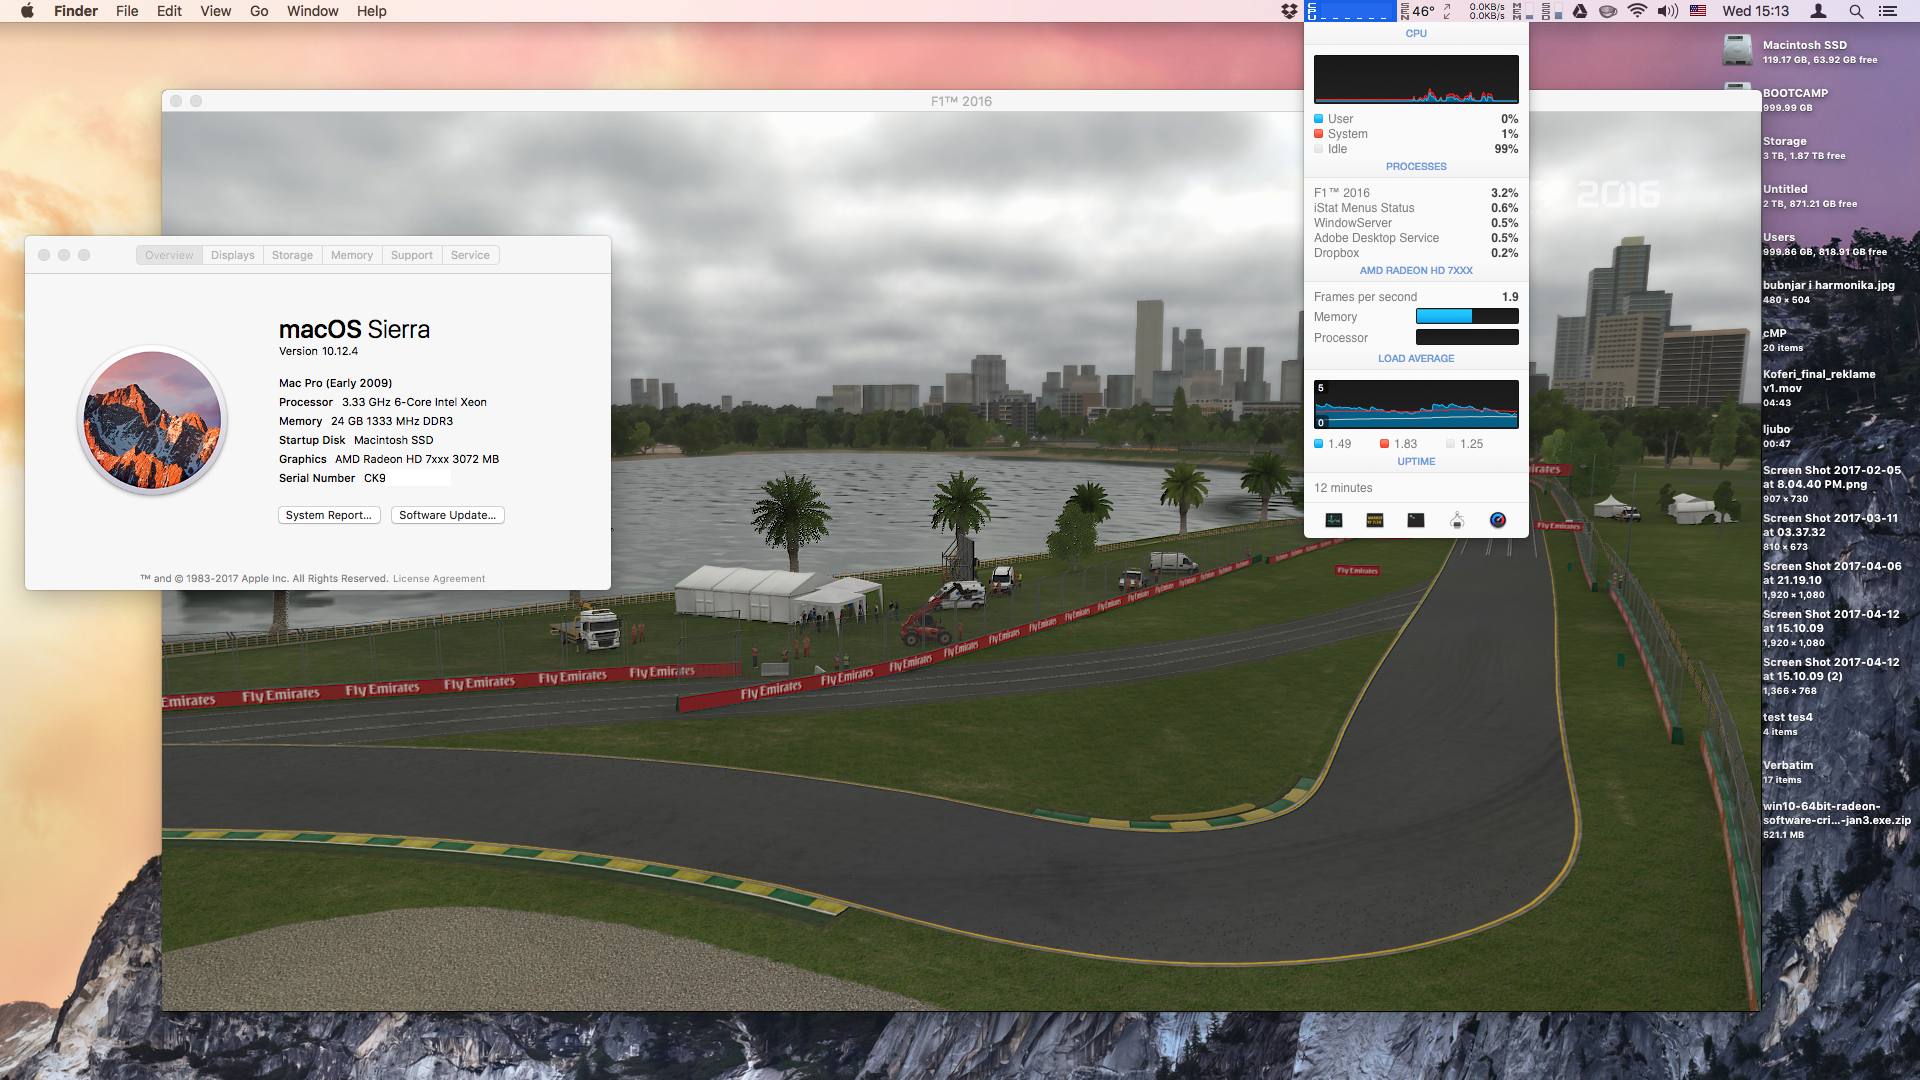Select iStat Menus Status process row
1920x1080 pixels.
pyautogui.click(x=1416, y=208)
